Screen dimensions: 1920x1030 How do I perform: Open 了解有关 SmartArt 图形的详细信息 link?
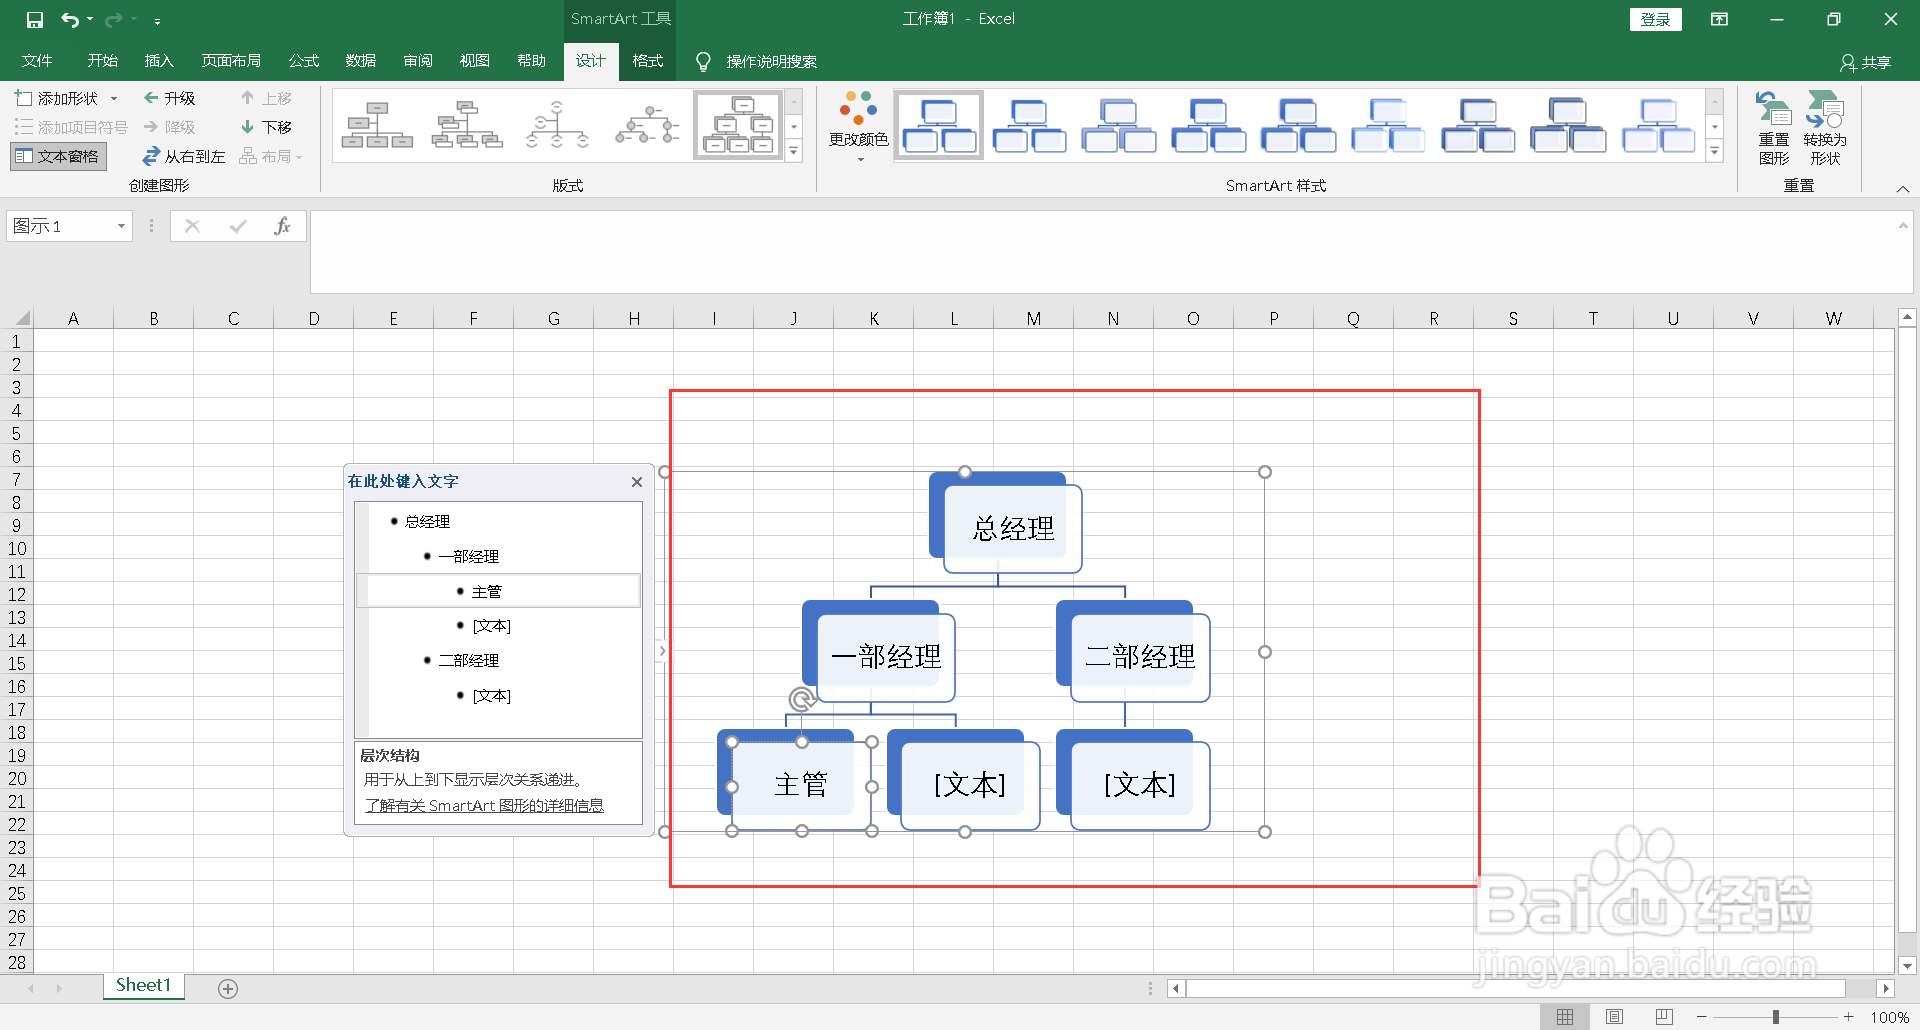[484, 806]
